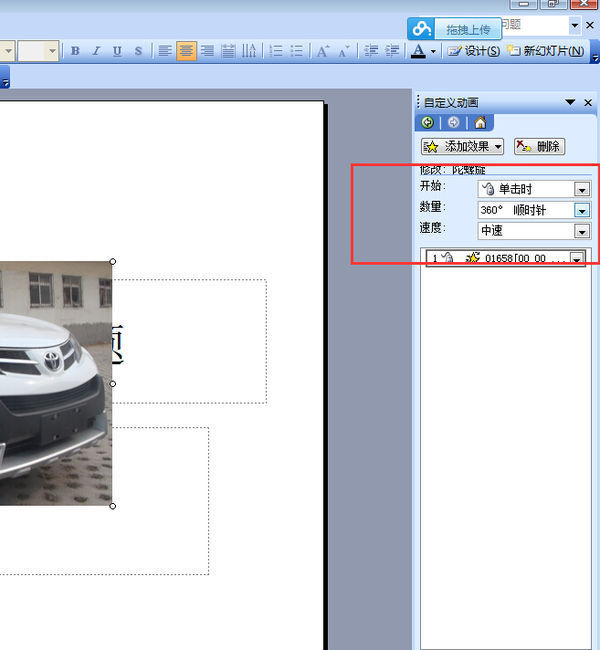Open the Design (设计) pane
The image size is (600, 650).
474,51
